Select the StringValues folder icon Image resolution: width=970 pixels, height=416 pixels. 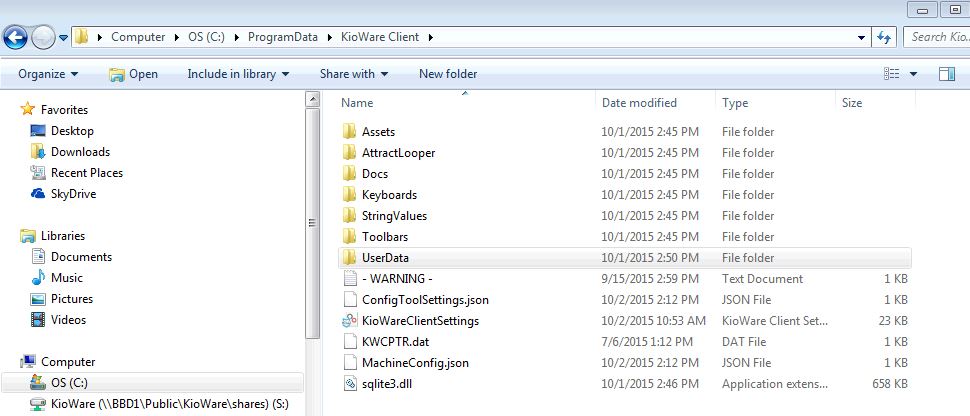349,215
